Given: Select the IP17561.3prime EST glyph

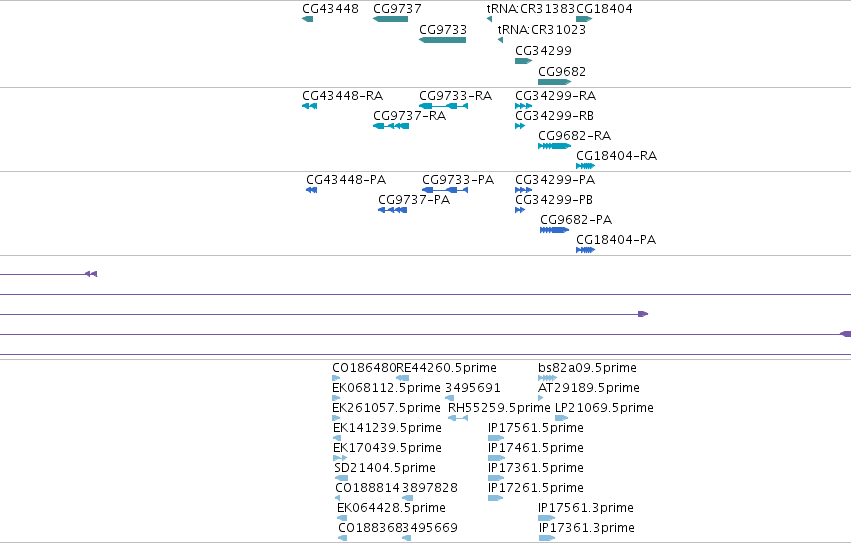Looking at the screenshot, I should [x=546, y=518].
